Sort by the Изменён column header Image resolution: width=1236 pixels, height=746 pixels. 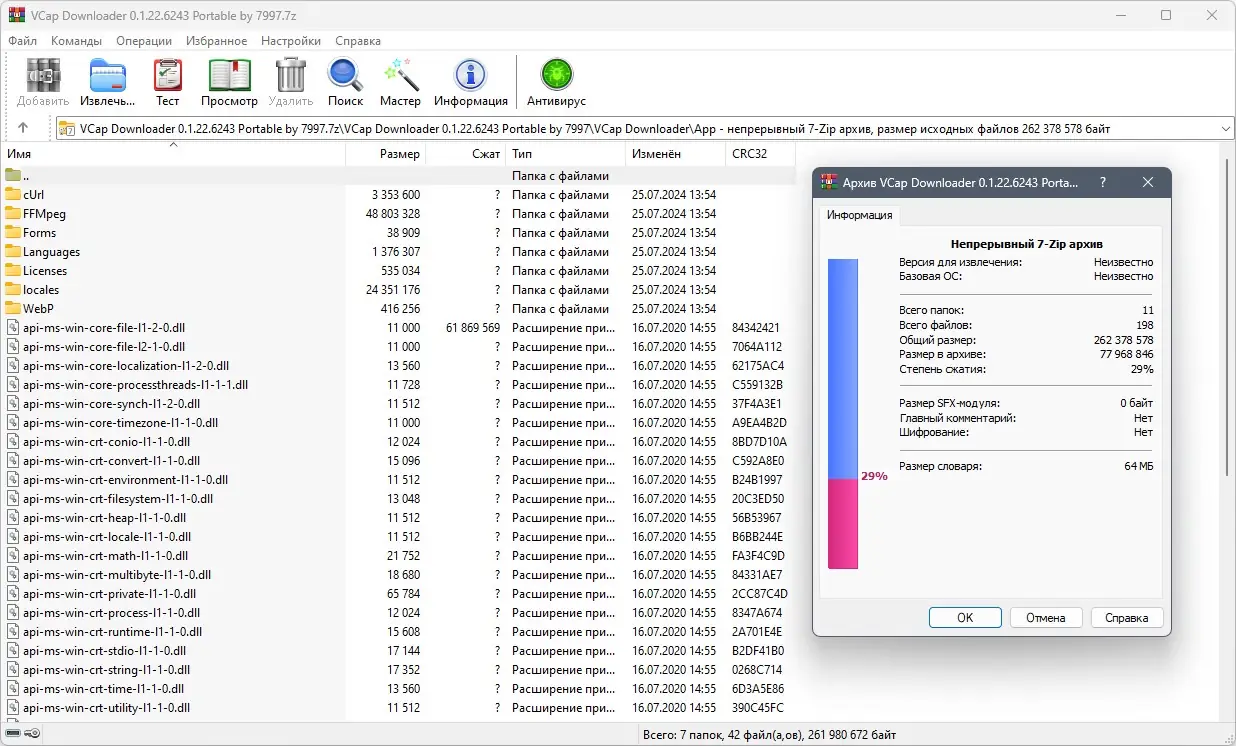pyautogui.click(x=676, y=154)
